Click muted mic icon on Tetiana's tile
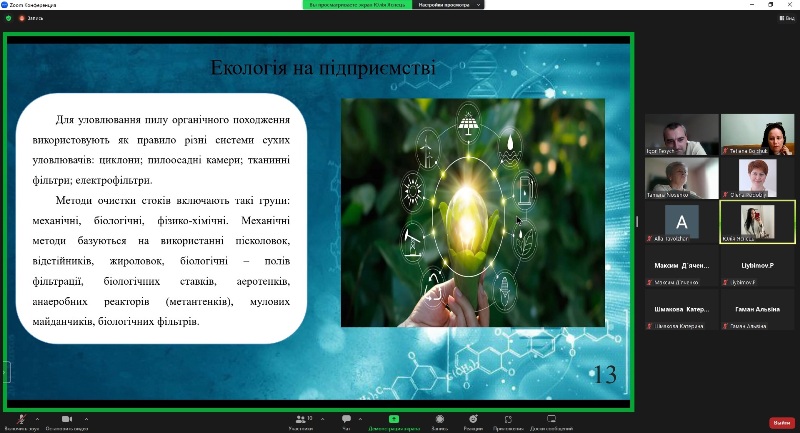Image resolution: width=800 pixels, height=433 pixels. coord(725,151)
